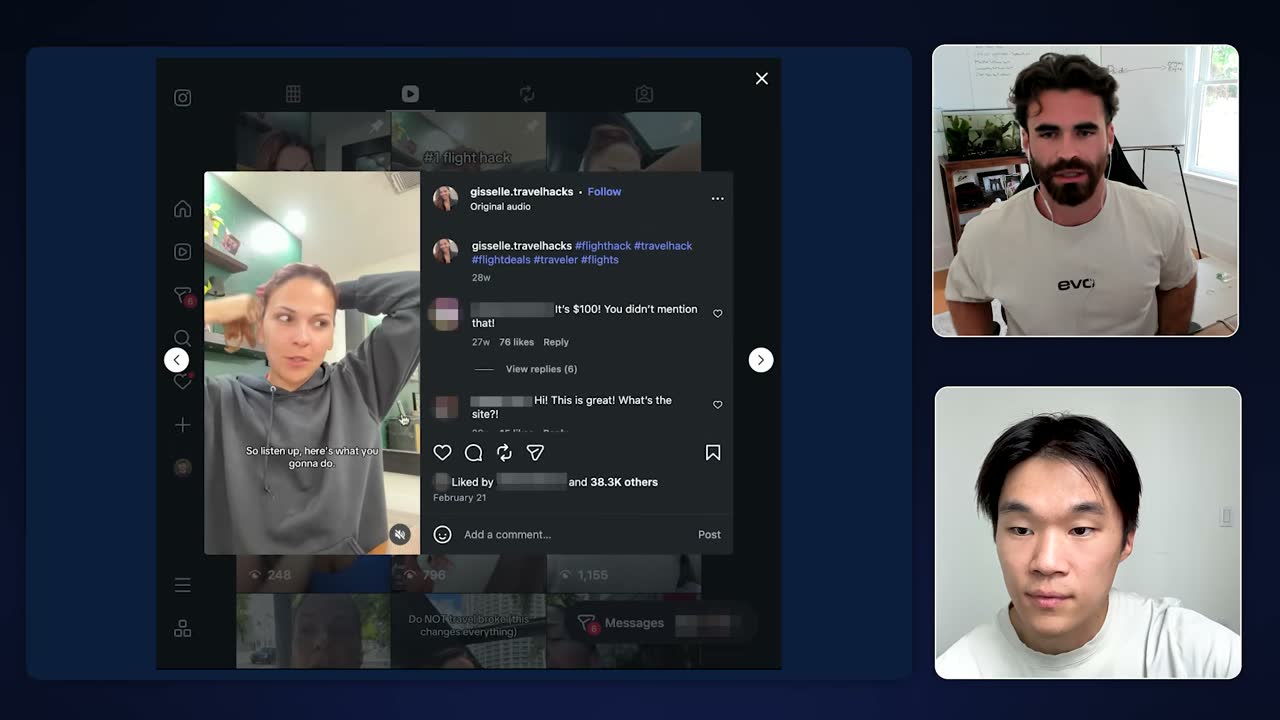Switch to the posts grid tab
The height and width of the screenshot is (720, 1280).
click(x=293, y=94)
